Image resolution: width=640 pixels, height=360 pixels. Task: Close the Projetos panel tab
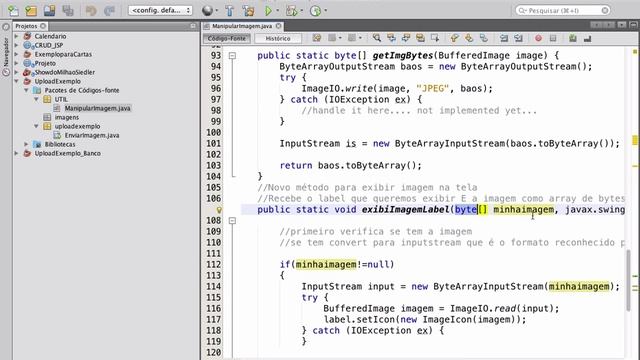[43, 26]
